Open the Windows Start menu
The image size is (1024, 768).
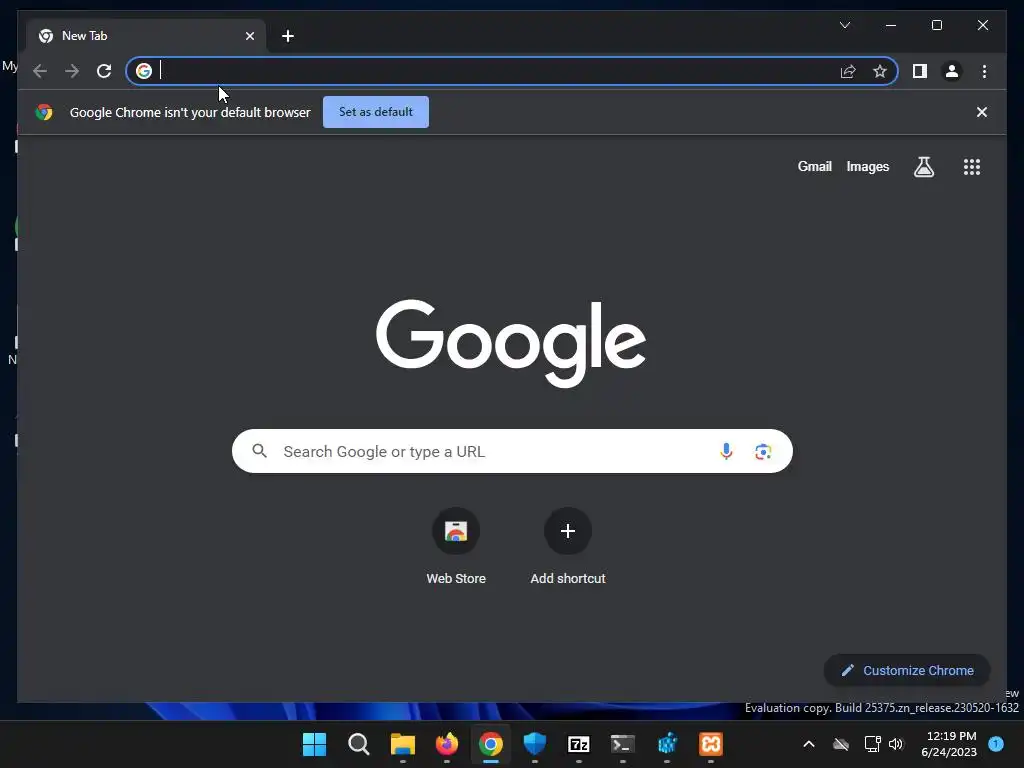pyautogui.click(x=314, y=744)
